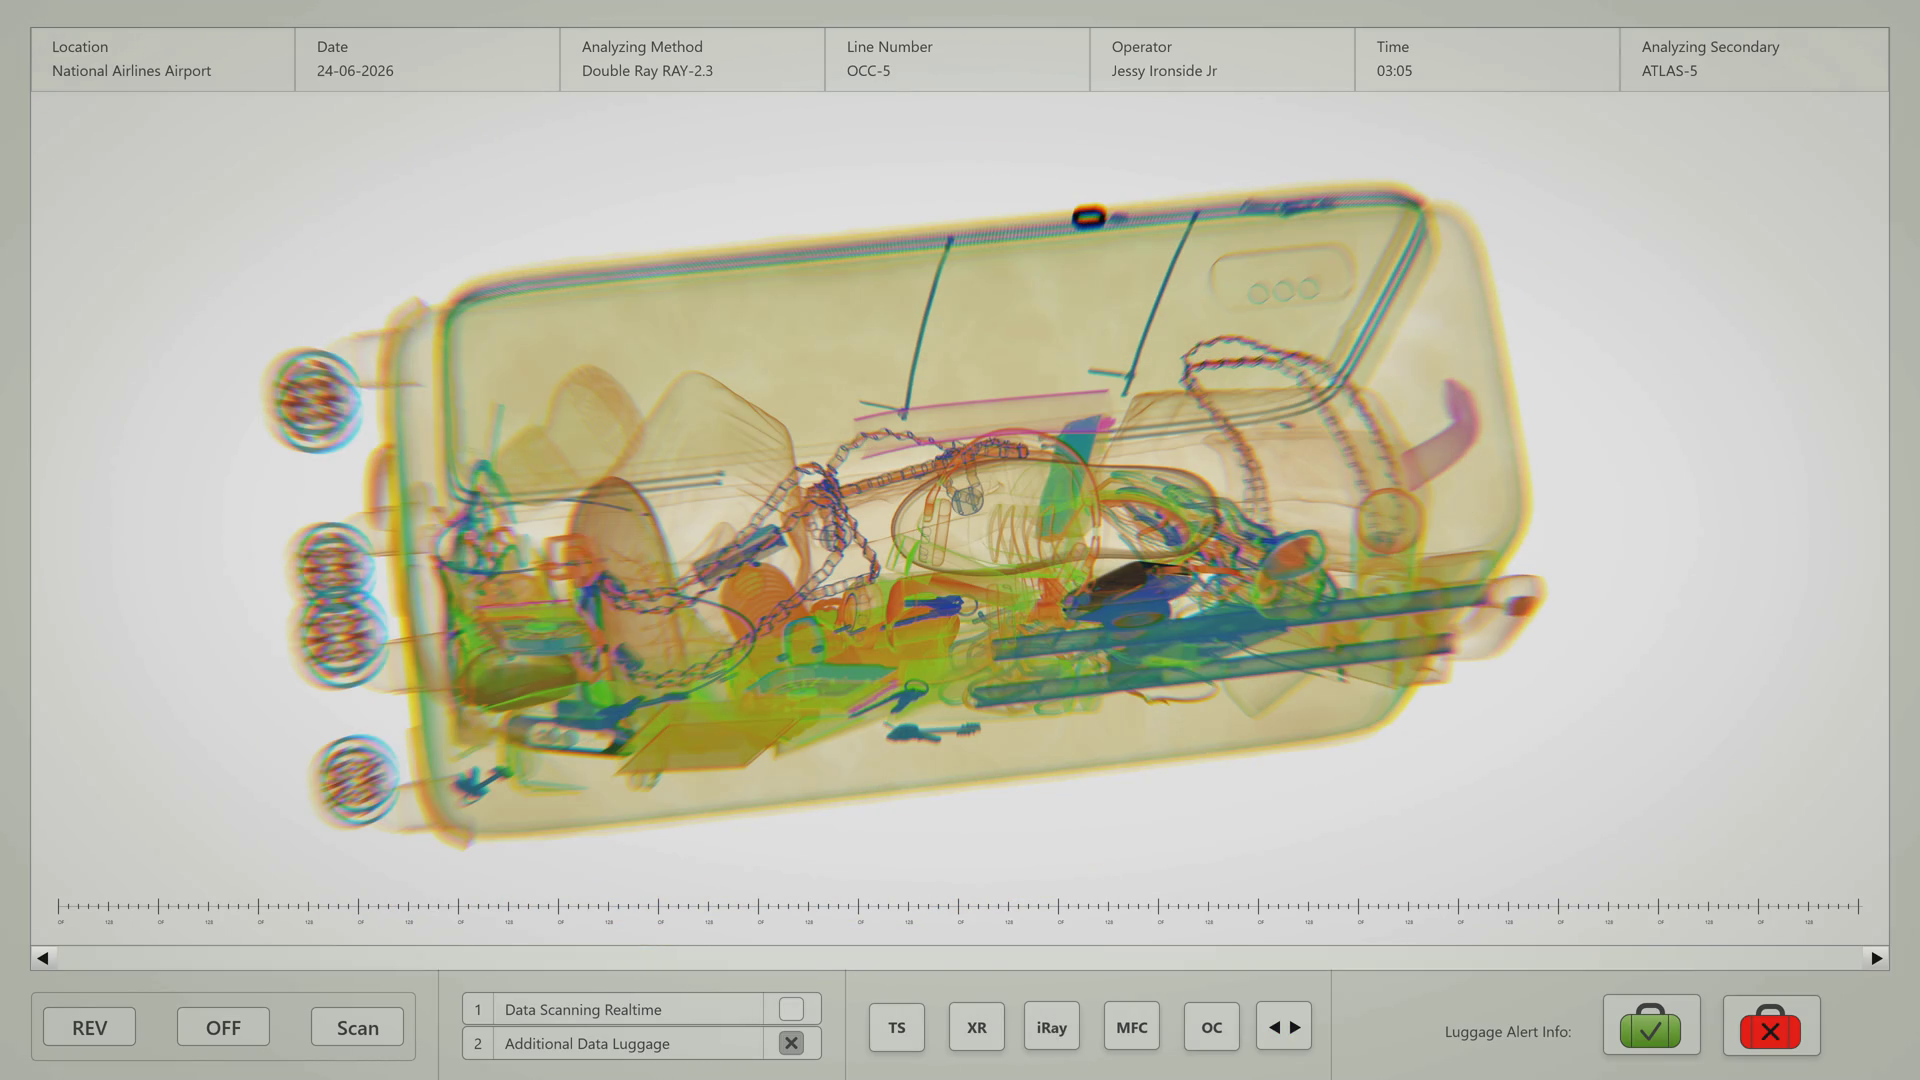This screenshot has height=1080, width=1920.
Task: Click the ruler scale under scan
Action: [960, 908]
